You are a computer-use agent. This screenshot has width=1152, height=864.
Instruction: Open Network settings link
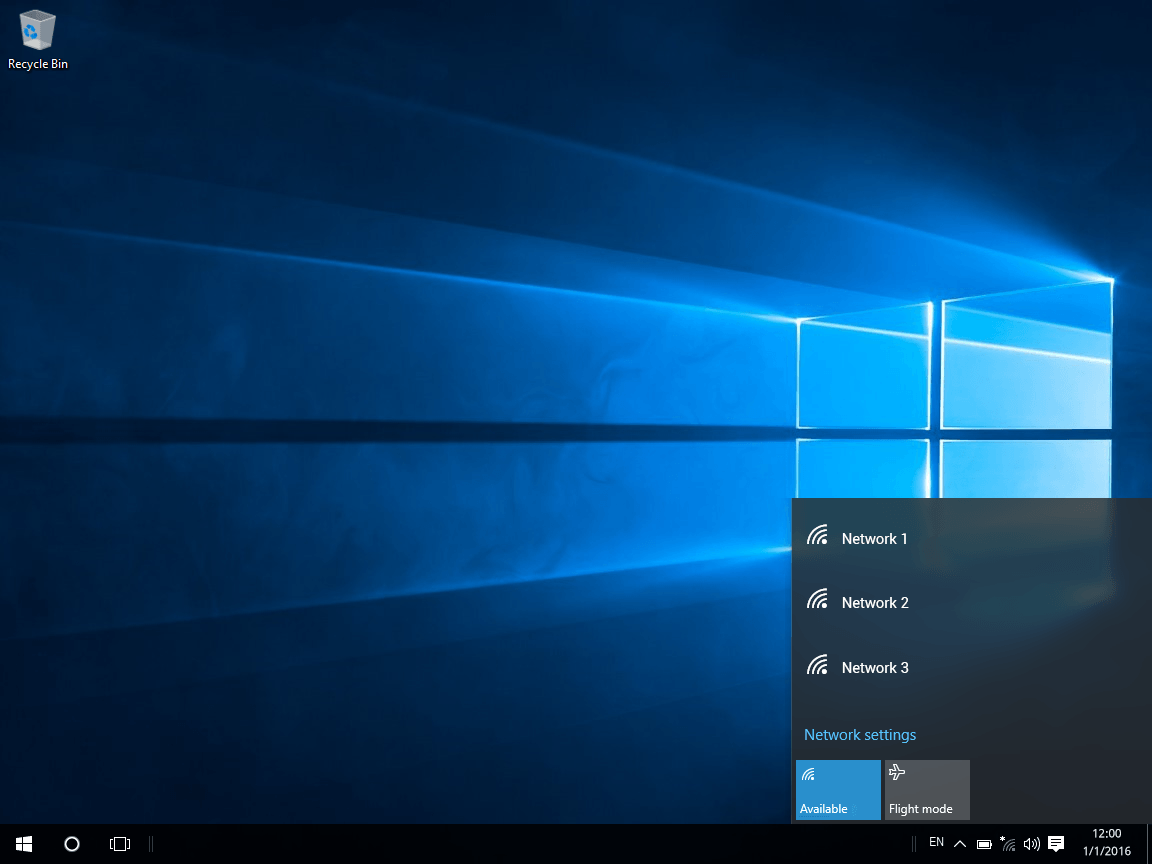[x=860, y=735]
